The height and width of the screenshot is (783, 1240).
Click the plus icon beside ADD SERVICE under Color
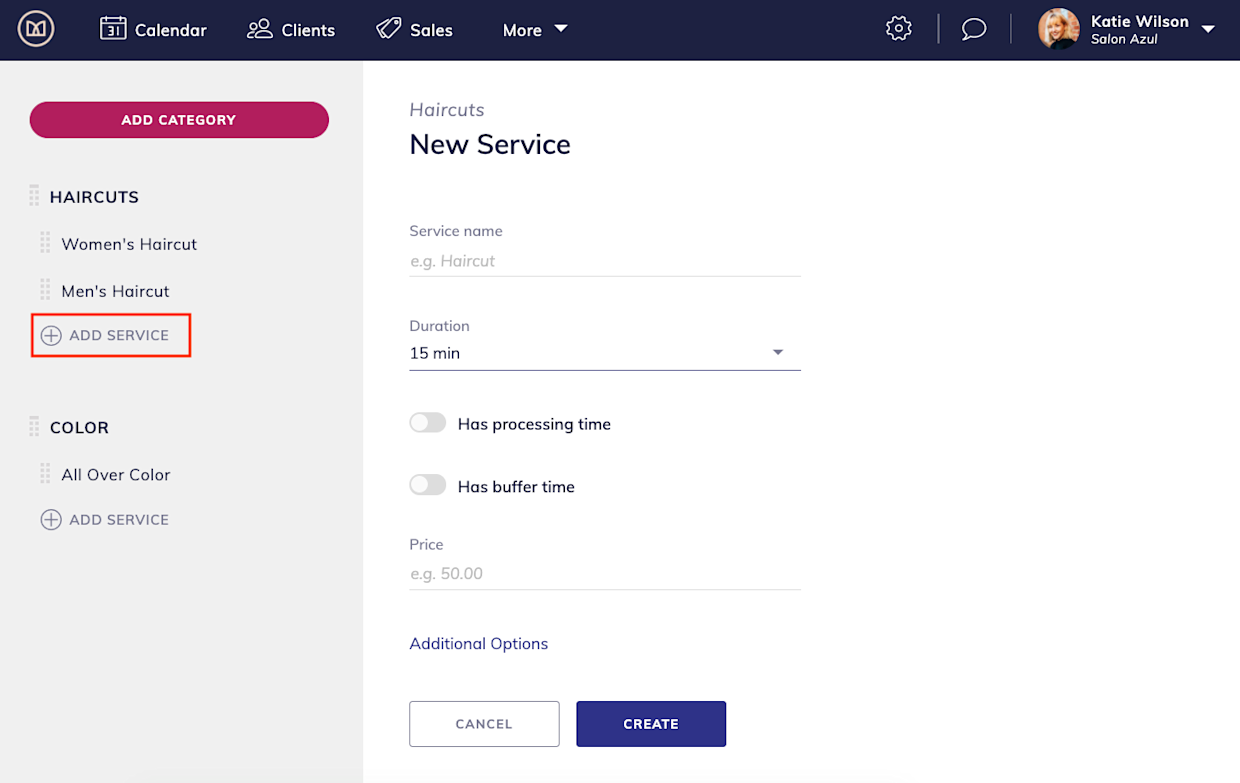[x=50, y=519]
